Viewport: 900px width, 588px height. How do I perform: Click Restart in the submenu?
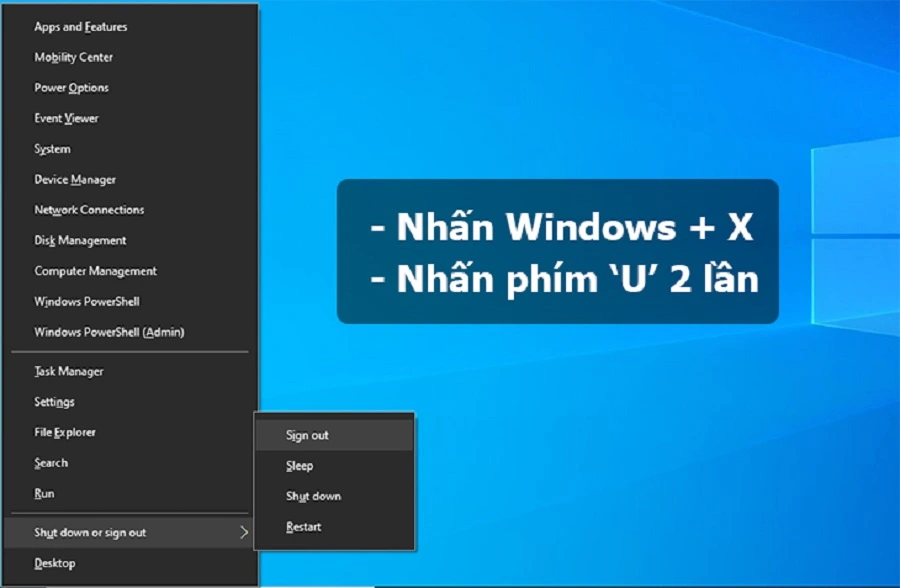click(335, 527)
